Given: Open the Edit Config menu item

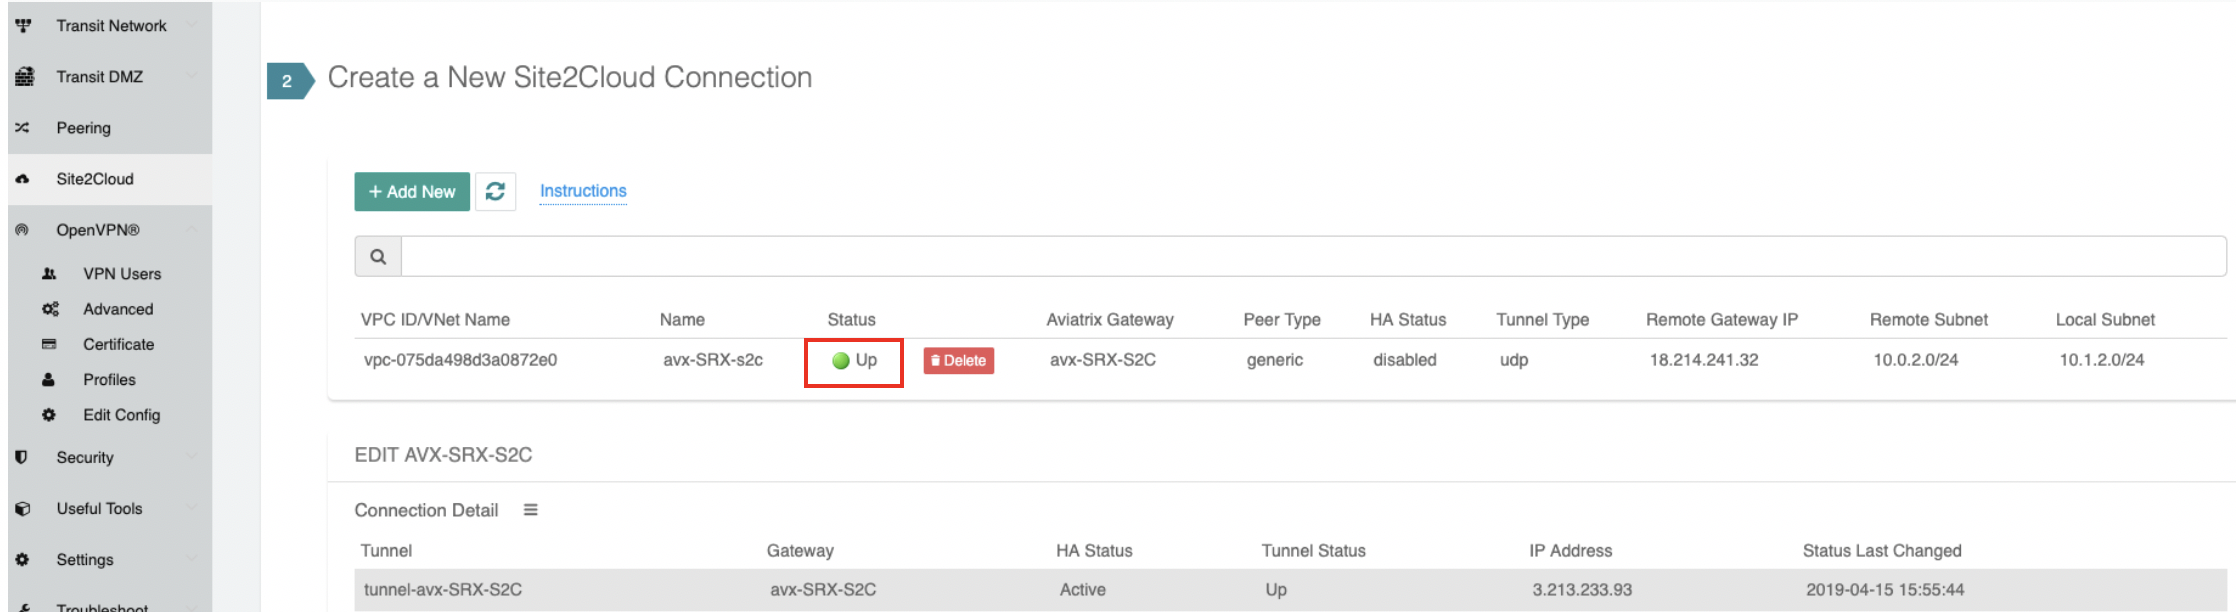Looking at the screenshot, I should [x=121, y=415].
